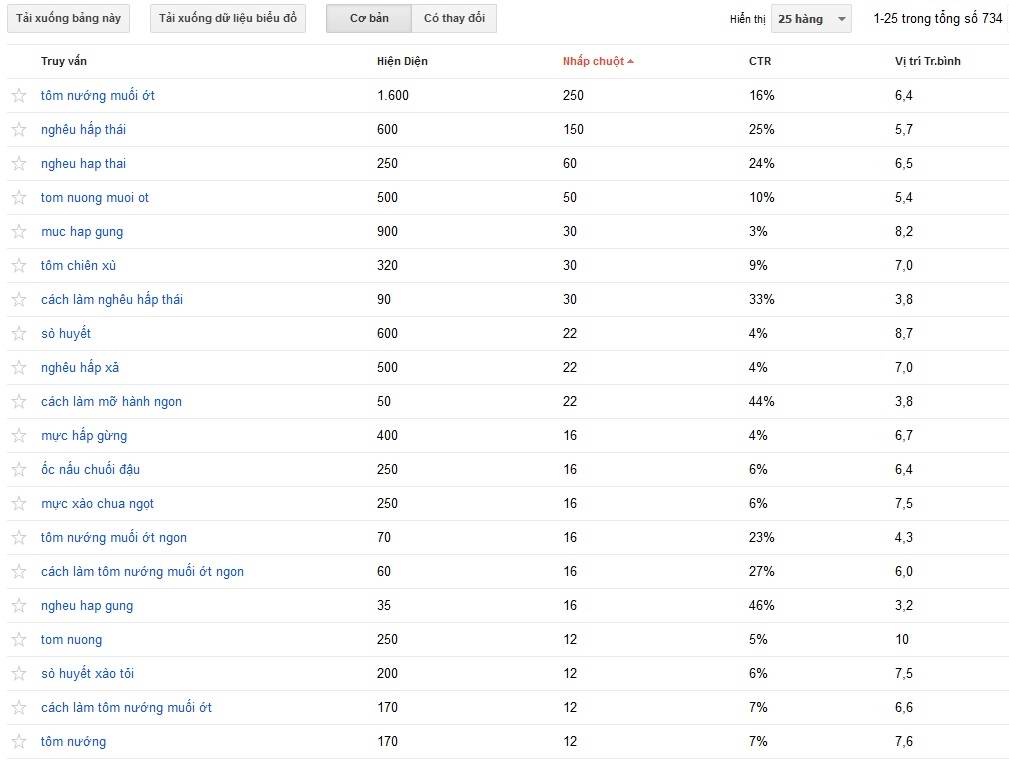Star the tôm nướng query in last row
Viewport: 1009px width, 762px height.
pyautogui.click(x=19, y=742)
